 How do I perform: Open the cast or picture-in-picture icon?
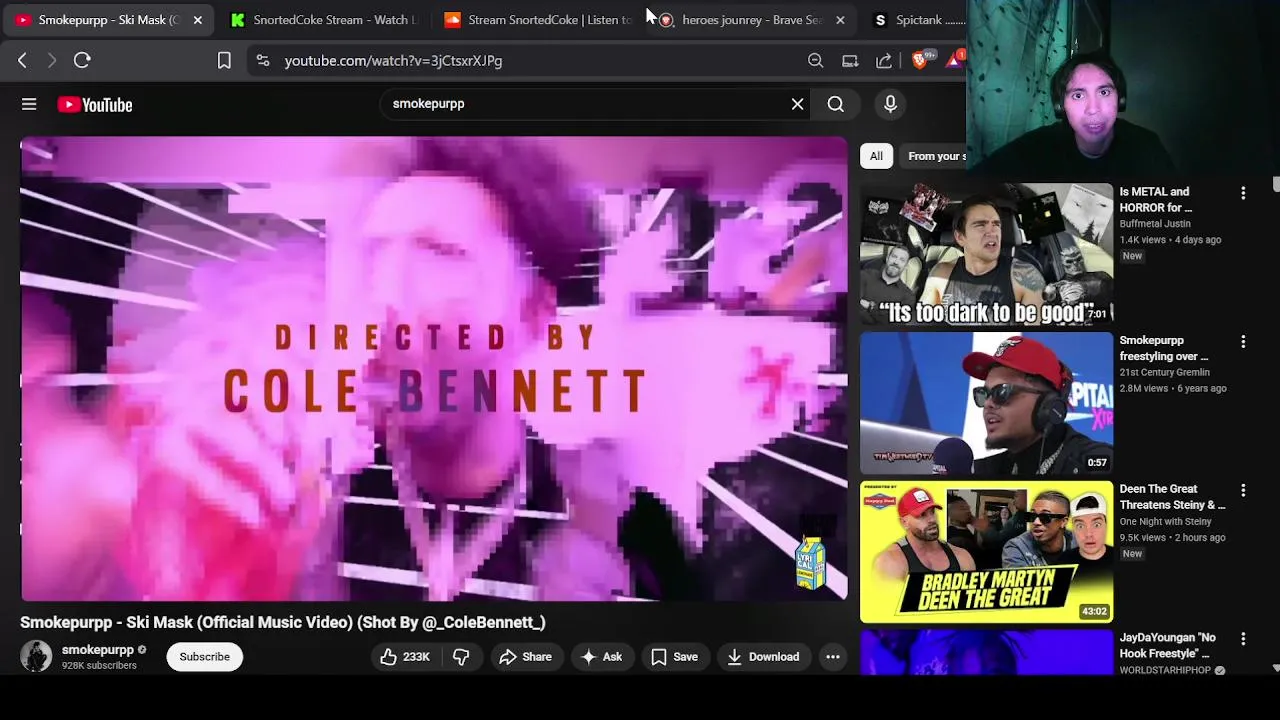[x=850, y=61]
